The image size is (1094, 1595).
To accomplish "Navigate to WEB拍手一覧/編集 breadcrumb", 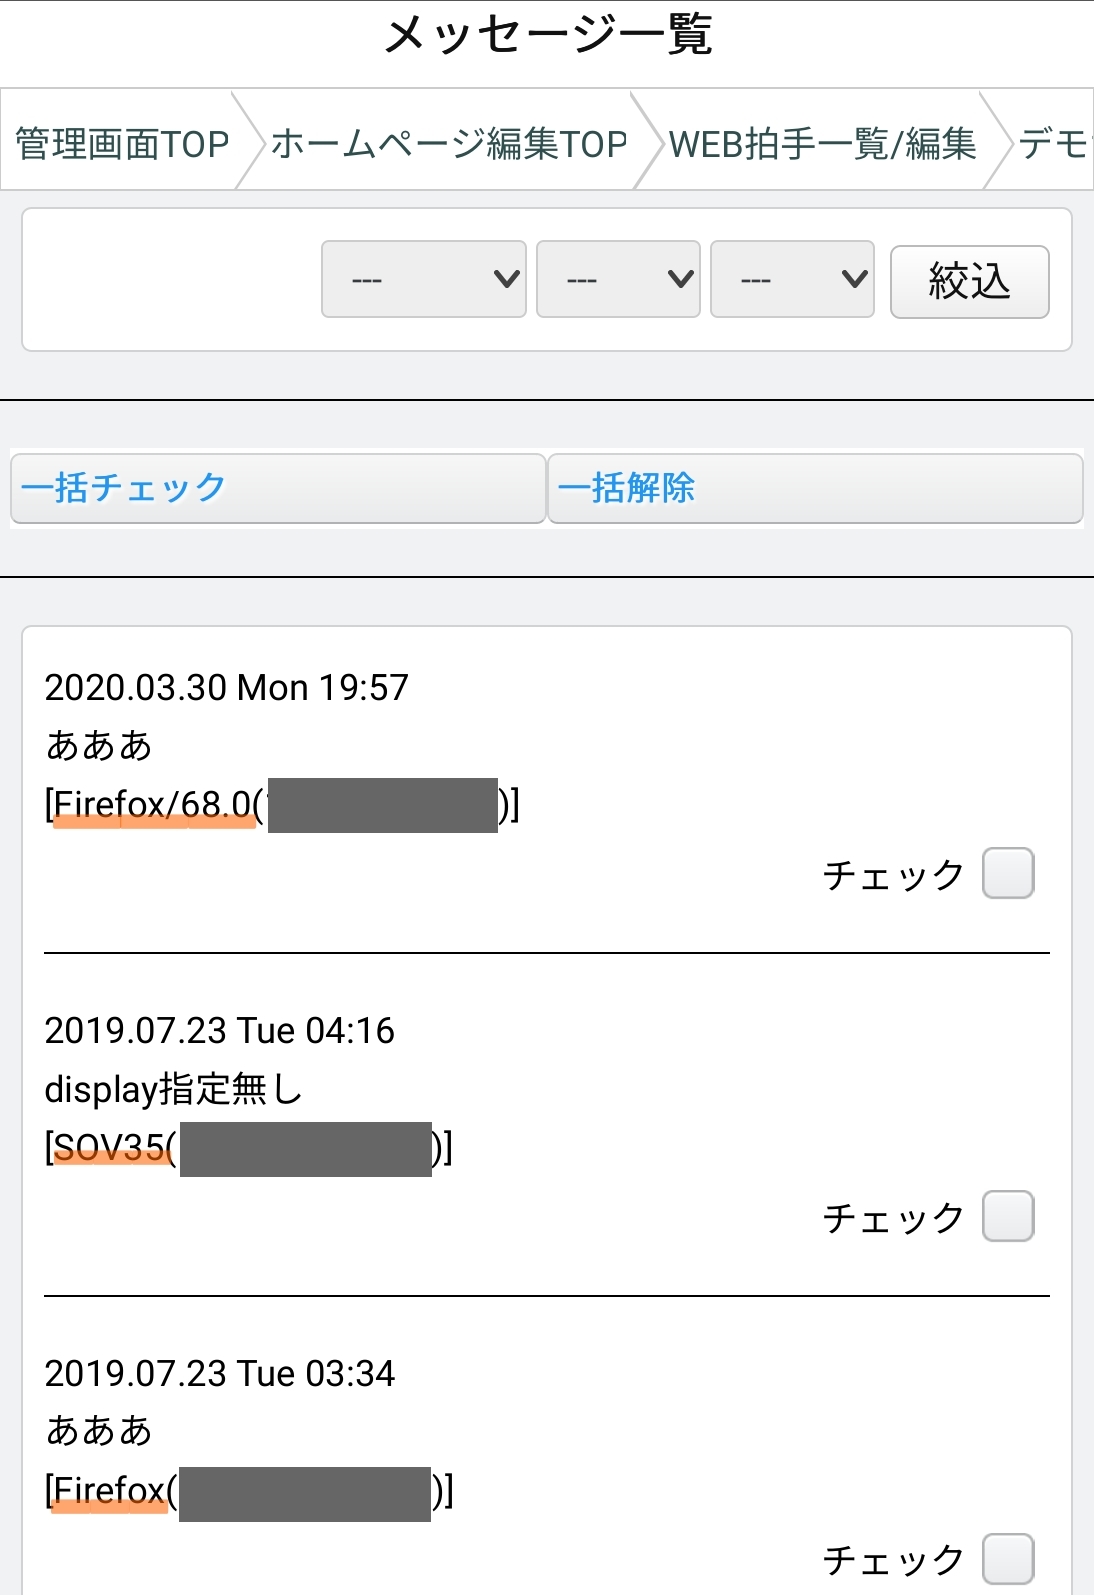I will [822, 144].
